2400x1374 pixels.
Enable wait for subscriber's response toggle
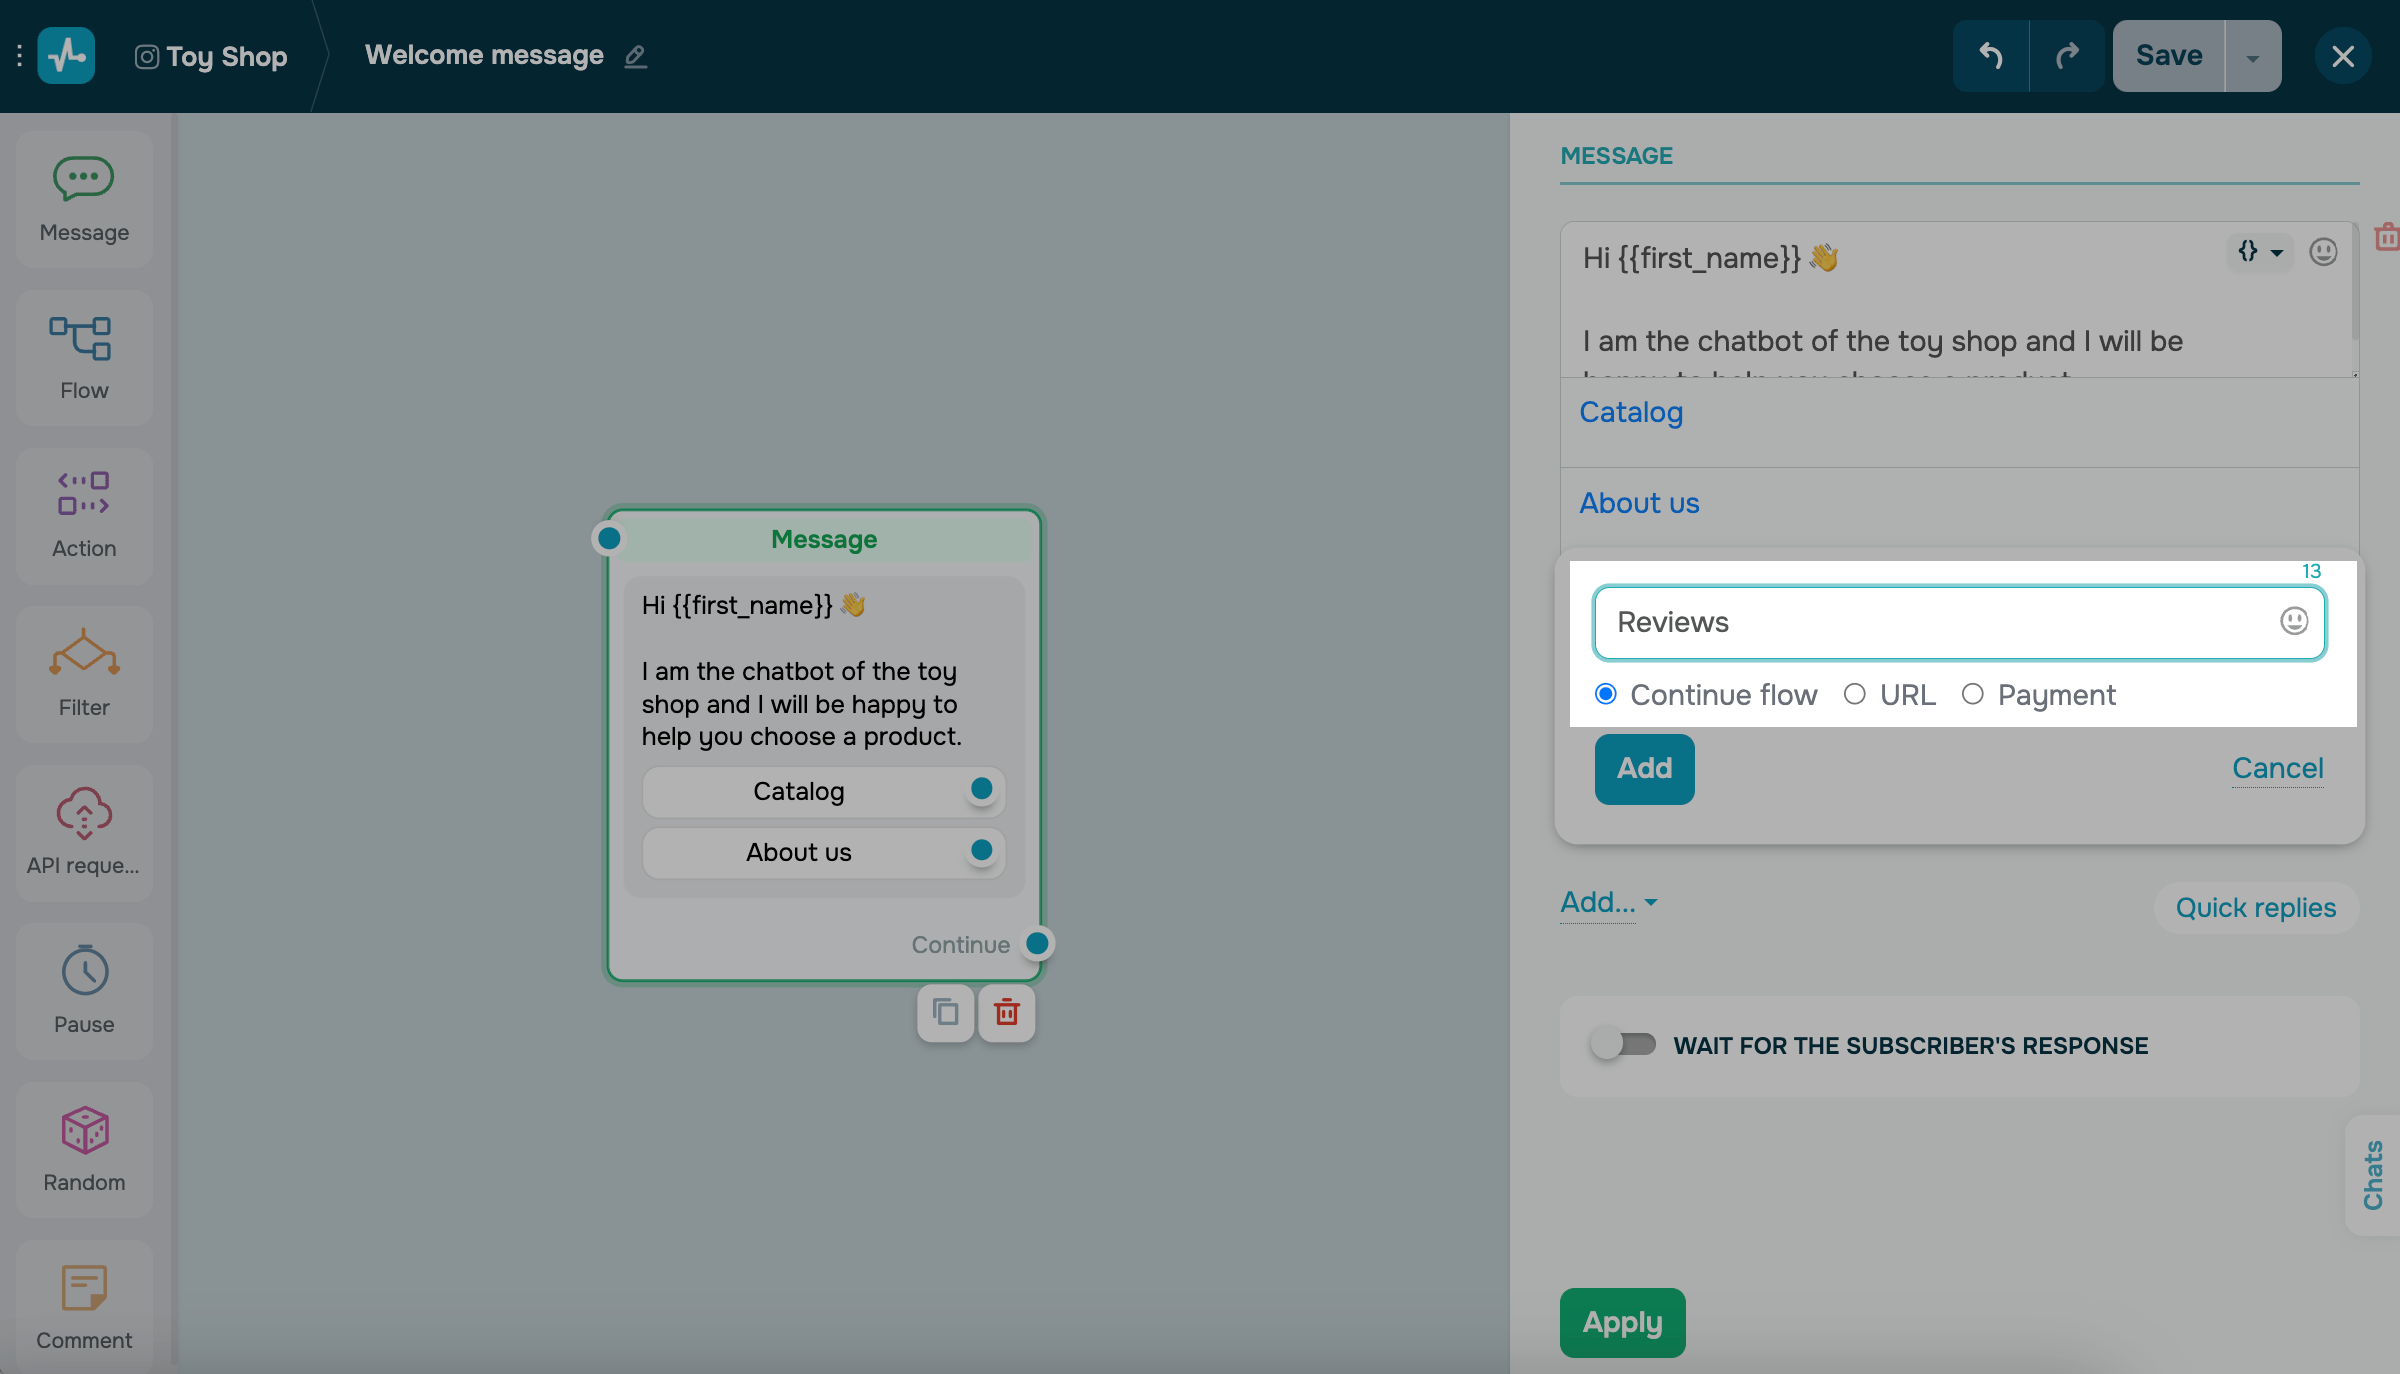(1623, 1045)
